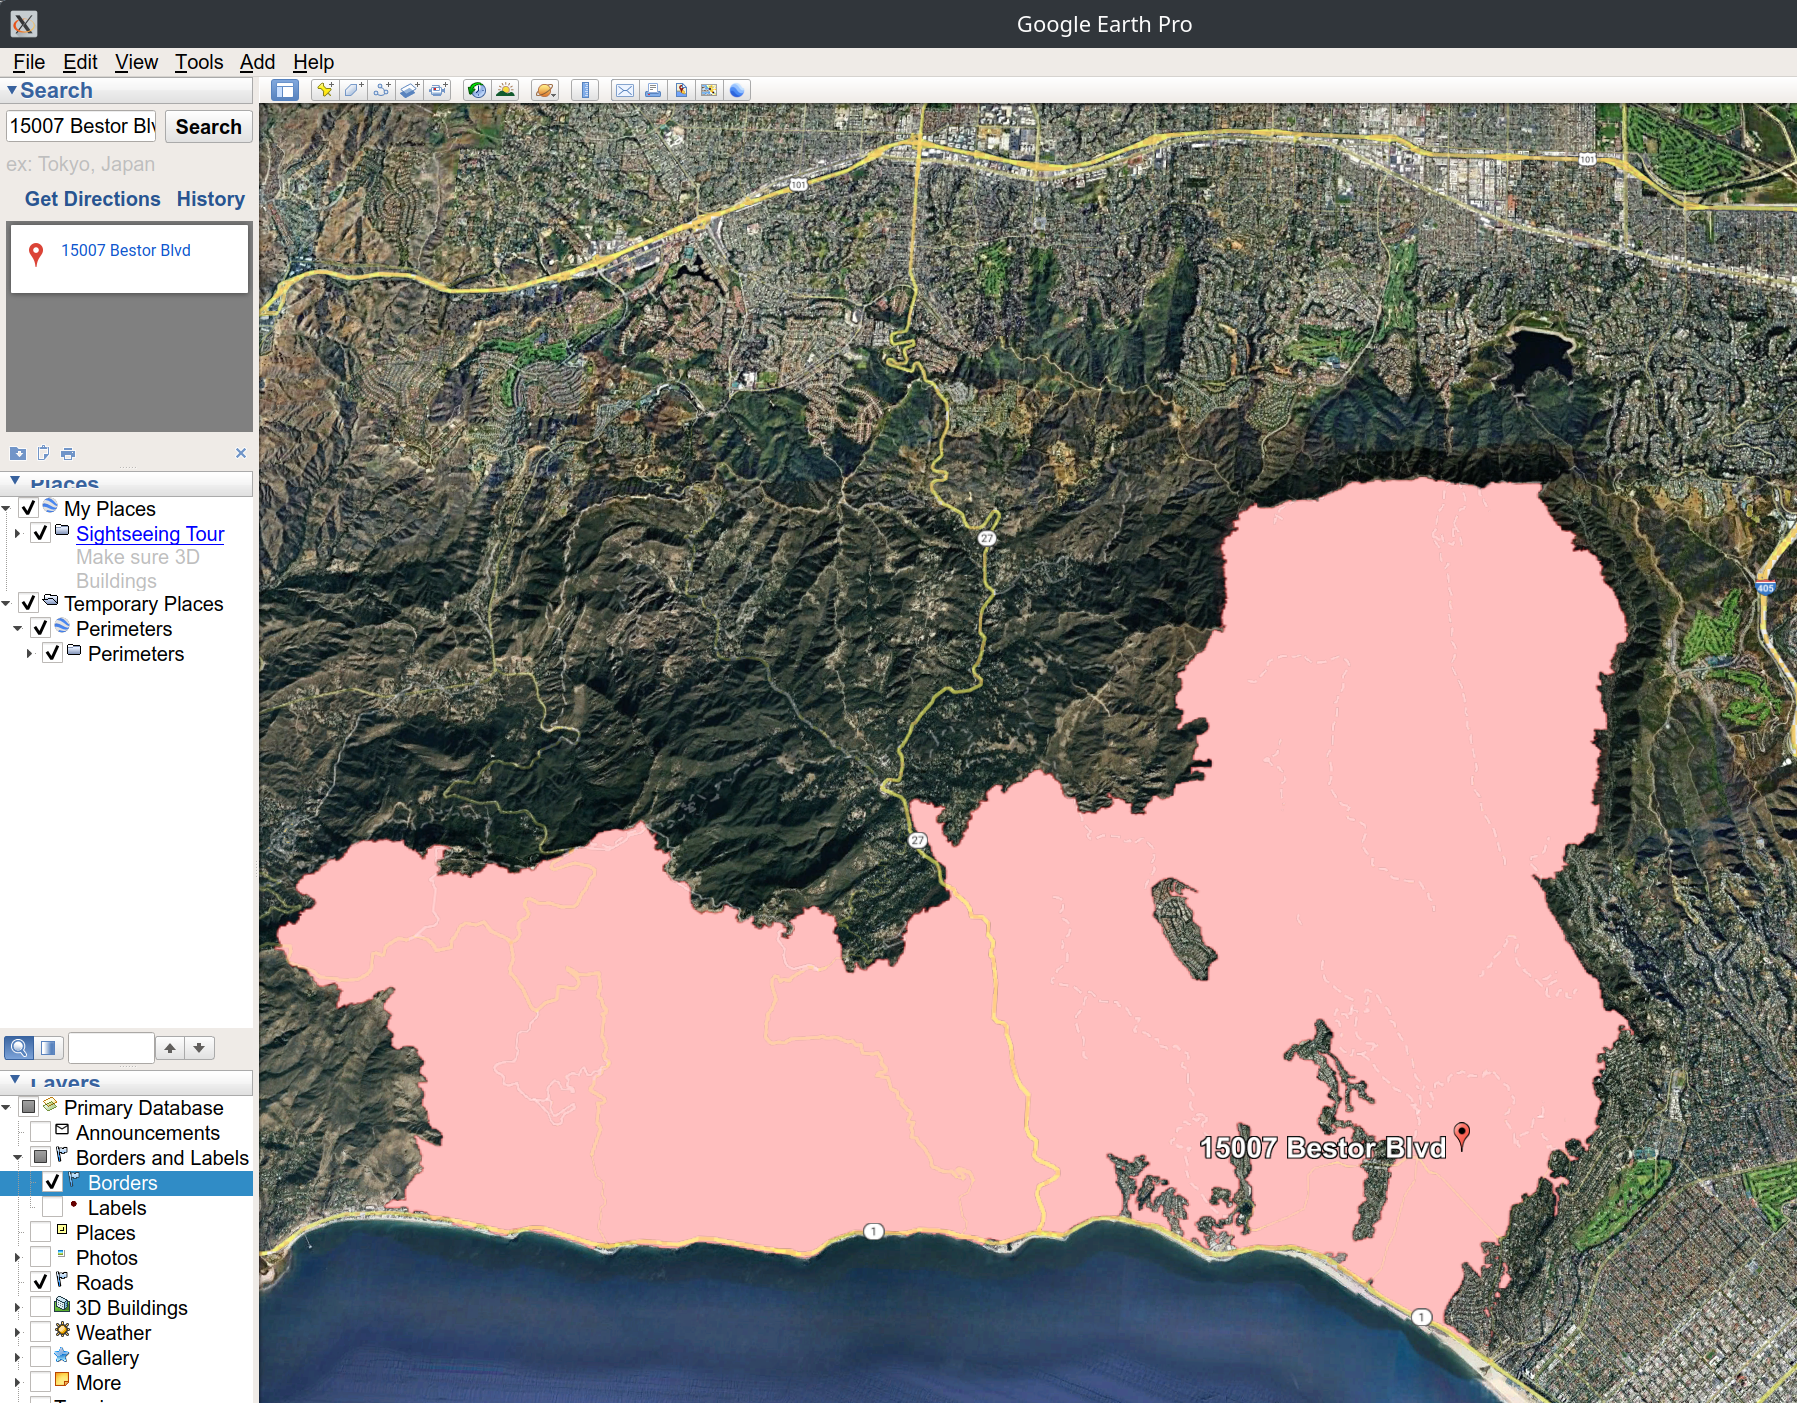Open the Add menu
The image size is (1797, 1403).
(x=257, y=62)
